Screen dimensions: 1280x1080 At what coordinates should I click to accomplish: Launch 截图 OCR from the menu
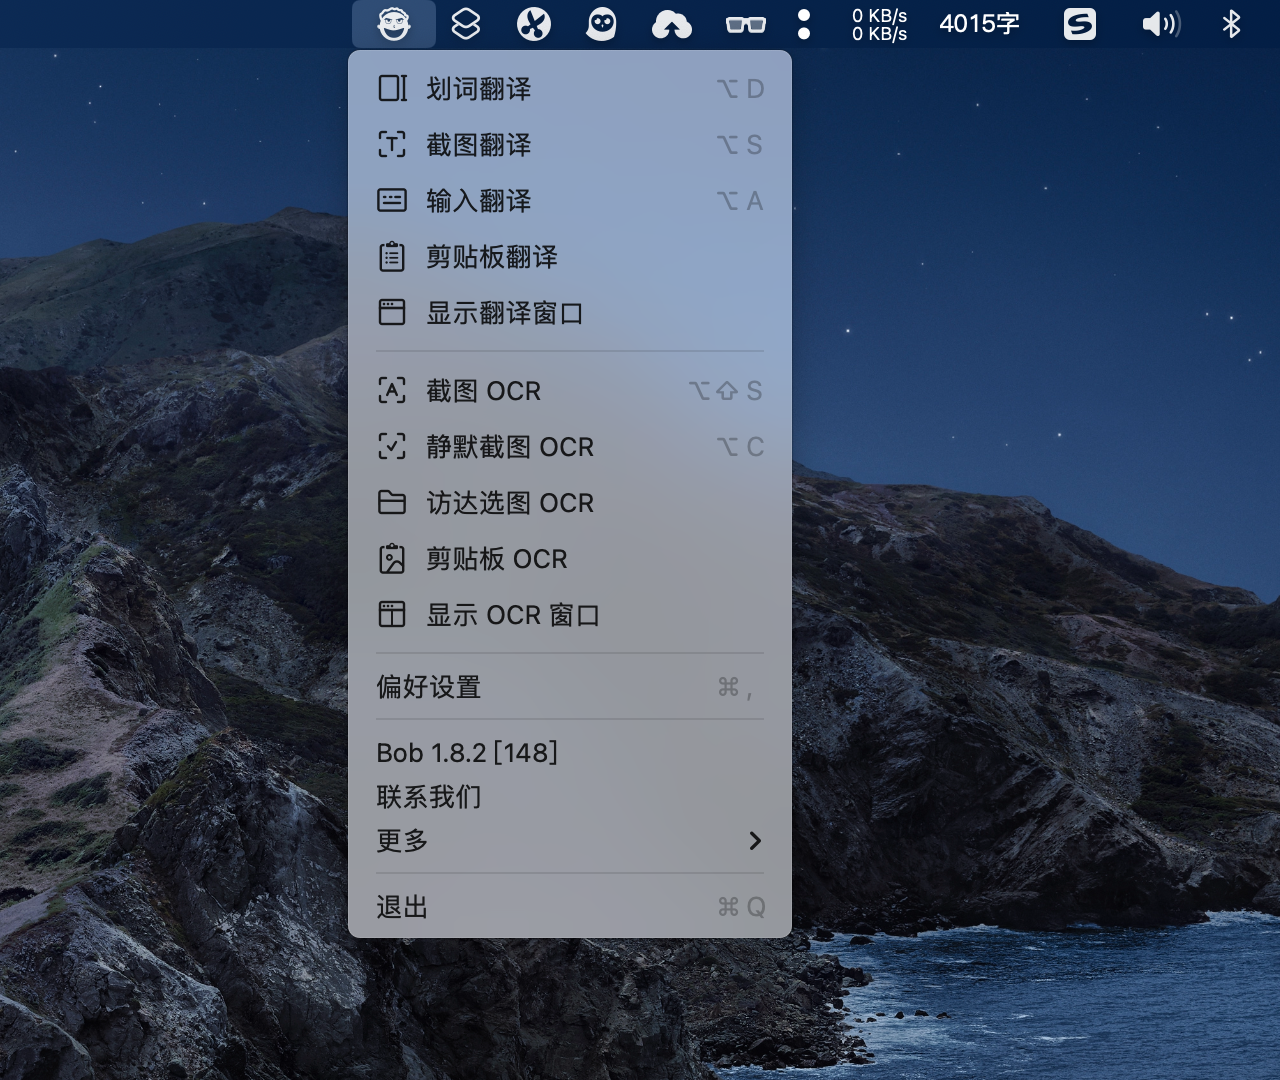click(x=484, y=391)
